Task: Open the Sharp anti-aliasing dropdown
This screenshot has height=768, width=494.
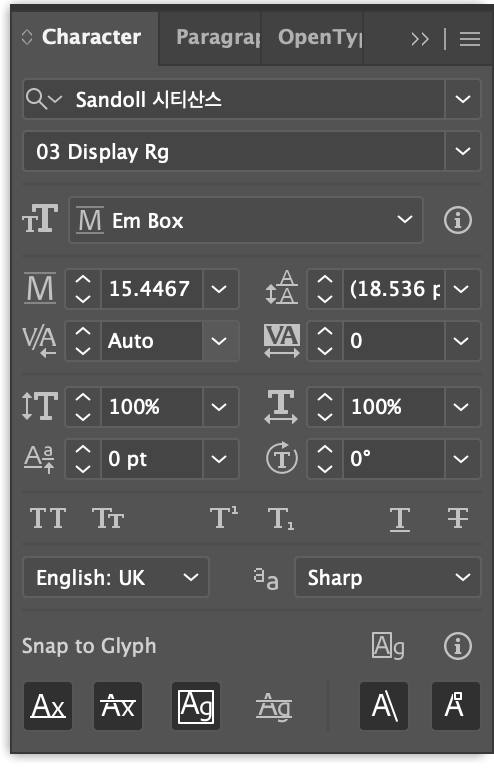Action: pos(388,577)
